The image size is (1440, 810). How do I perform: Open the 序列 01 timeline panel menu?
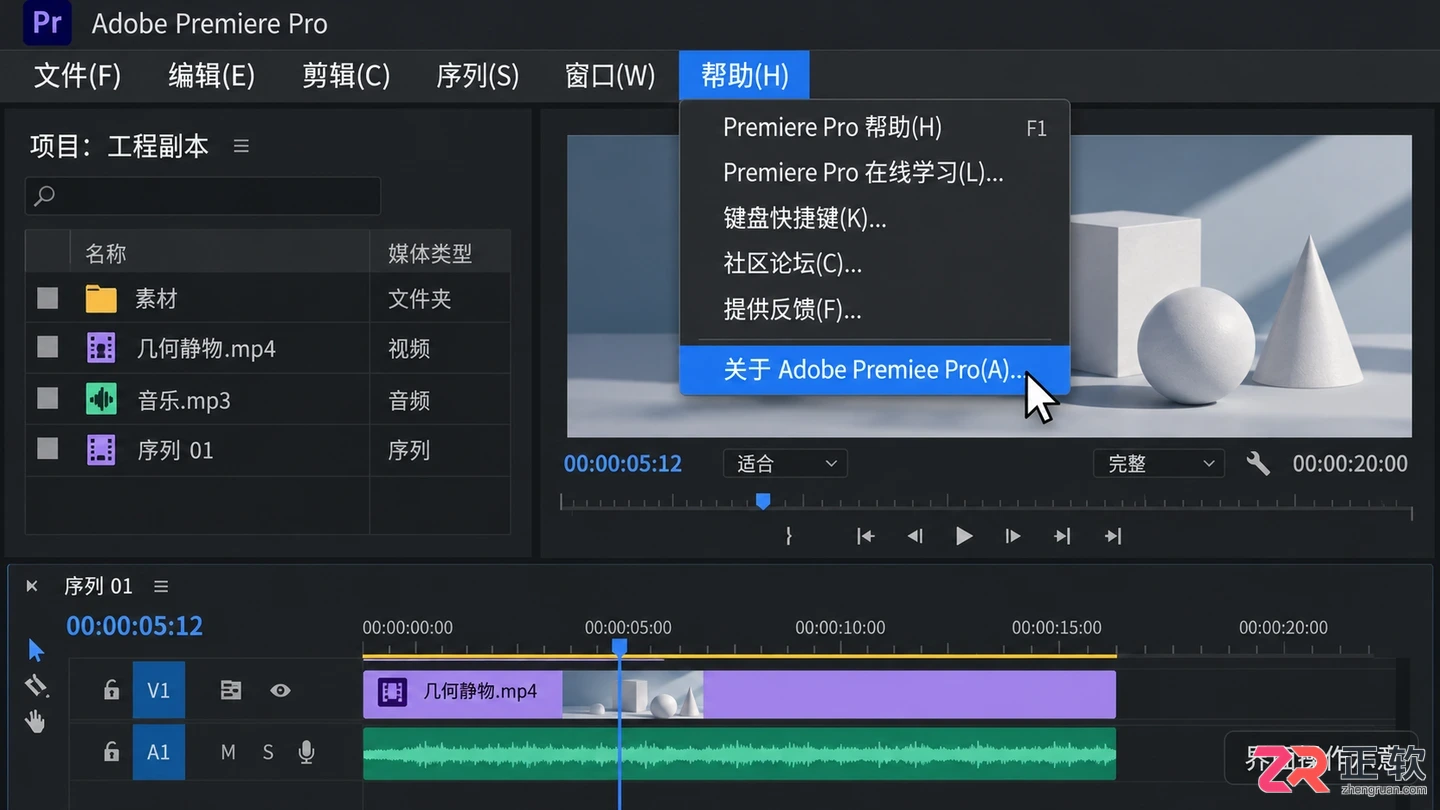(x=161, y=586)
